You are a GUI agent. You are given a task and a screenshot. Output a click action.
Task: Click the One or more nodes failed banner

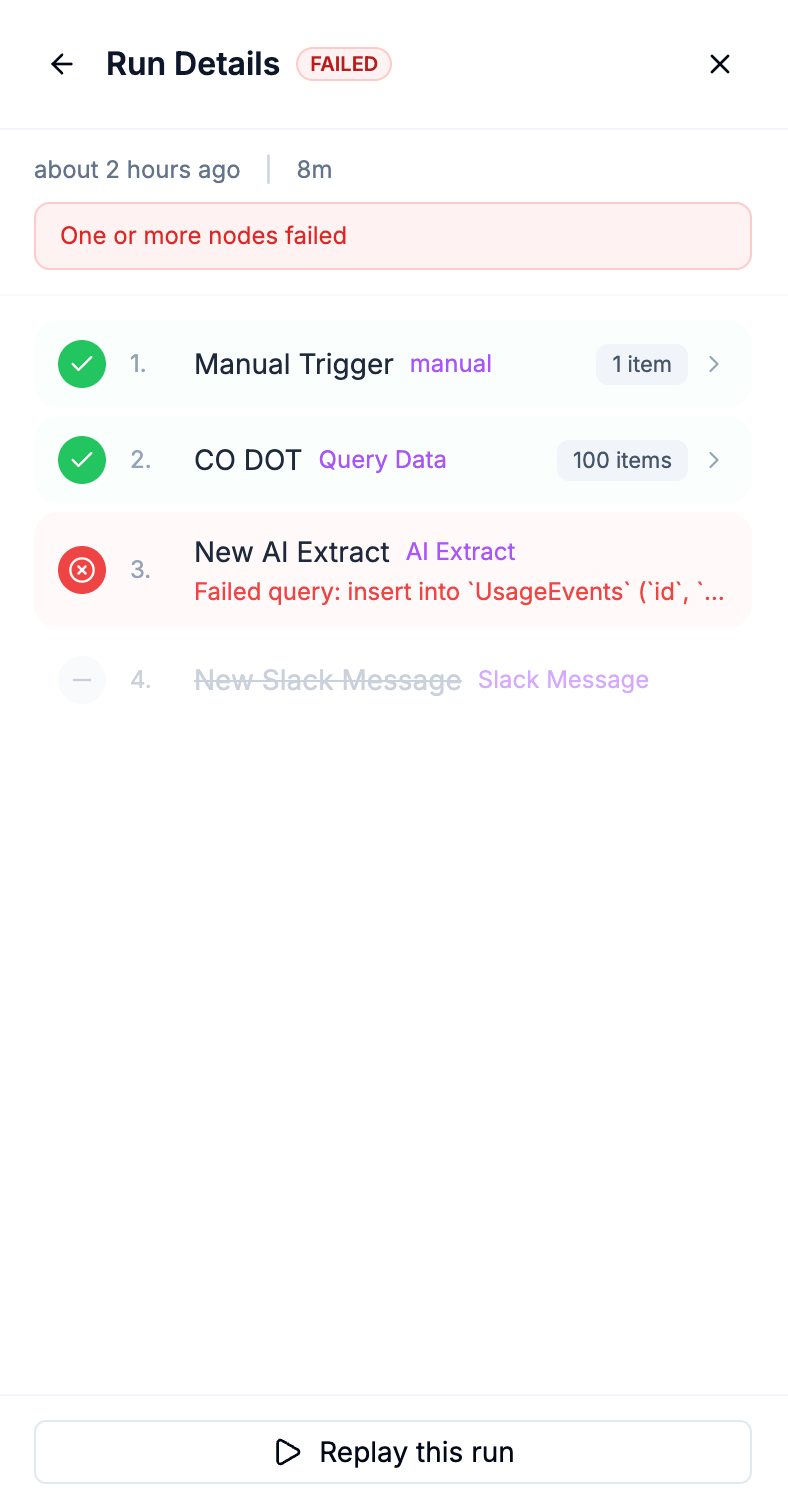(393, 235)
